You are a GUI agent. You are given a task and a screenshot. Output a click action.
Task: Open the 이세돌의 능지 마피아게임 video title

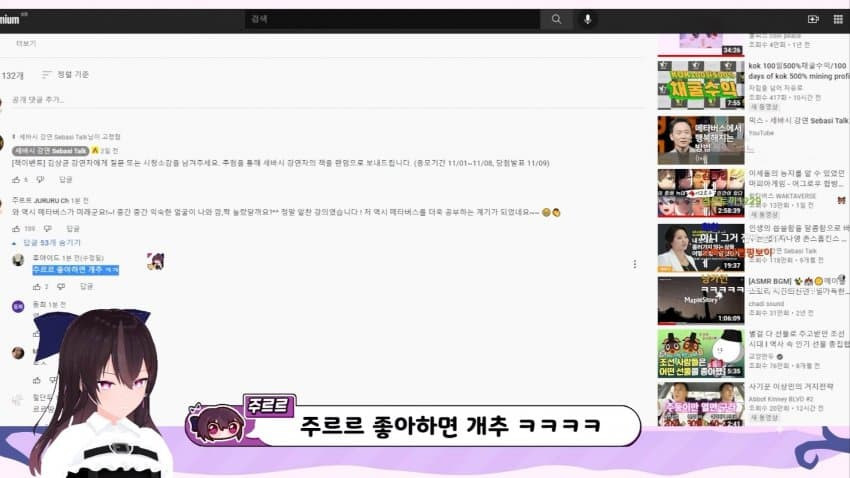[797, 178]
